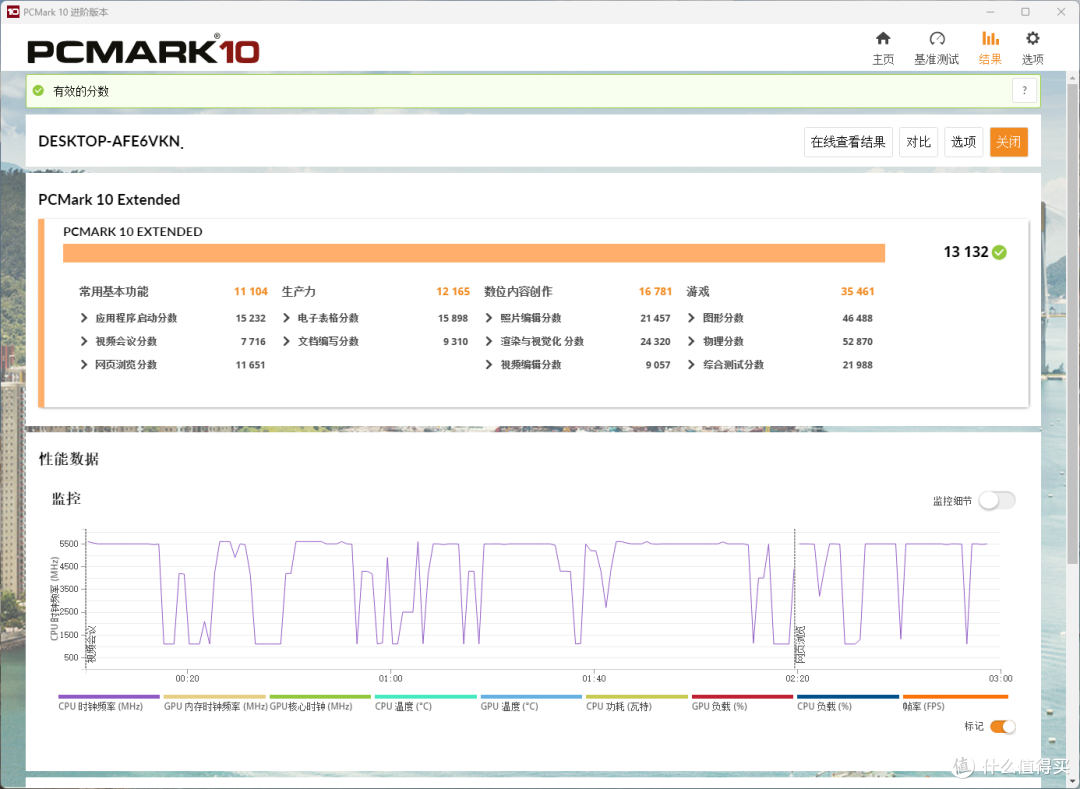The width and height of the screenshot is (1080, 789).
Task: Expand 综合测试分数 row
Action: [x=692, y=365]
